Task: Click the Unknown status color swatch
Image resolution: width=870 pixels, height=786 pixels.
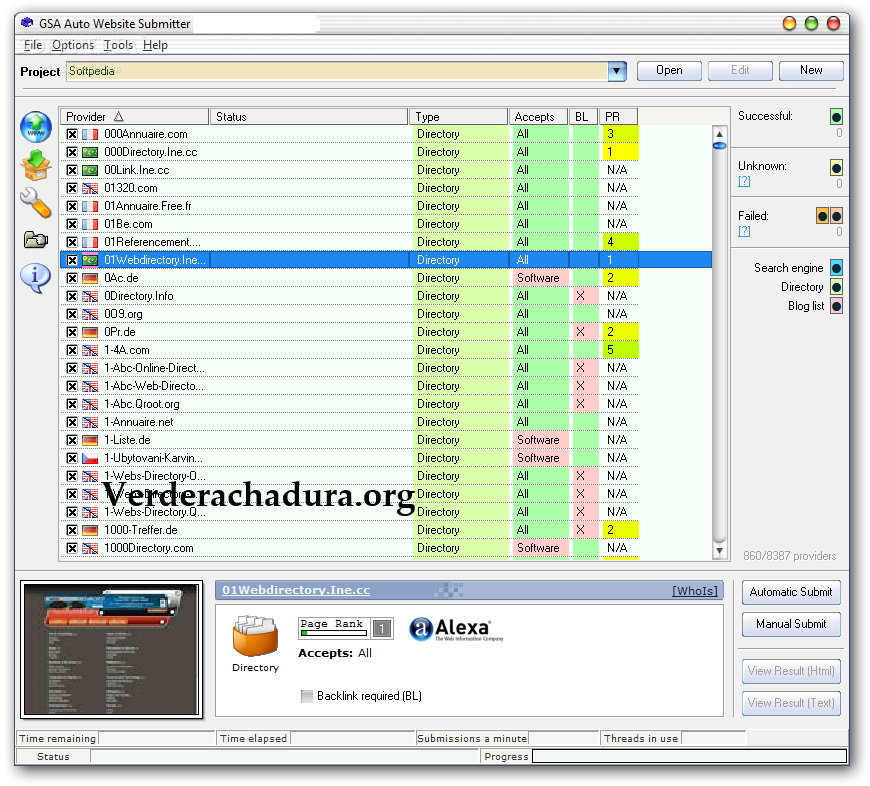Action: click(836, 167)
